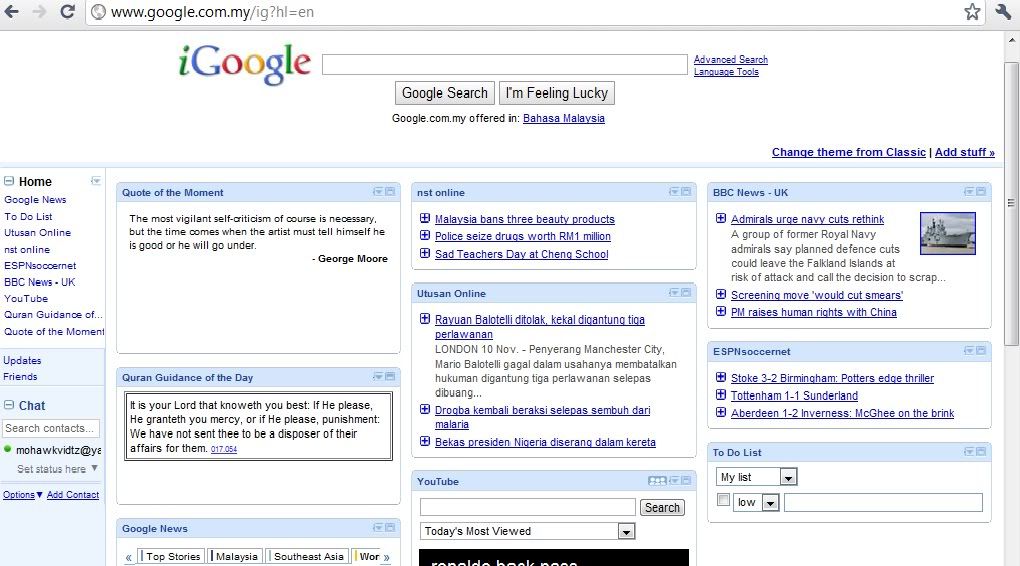Maximize the nst online gadget
The width and height of the screenshot is (1020, 566).
click(x=686, y=192)
